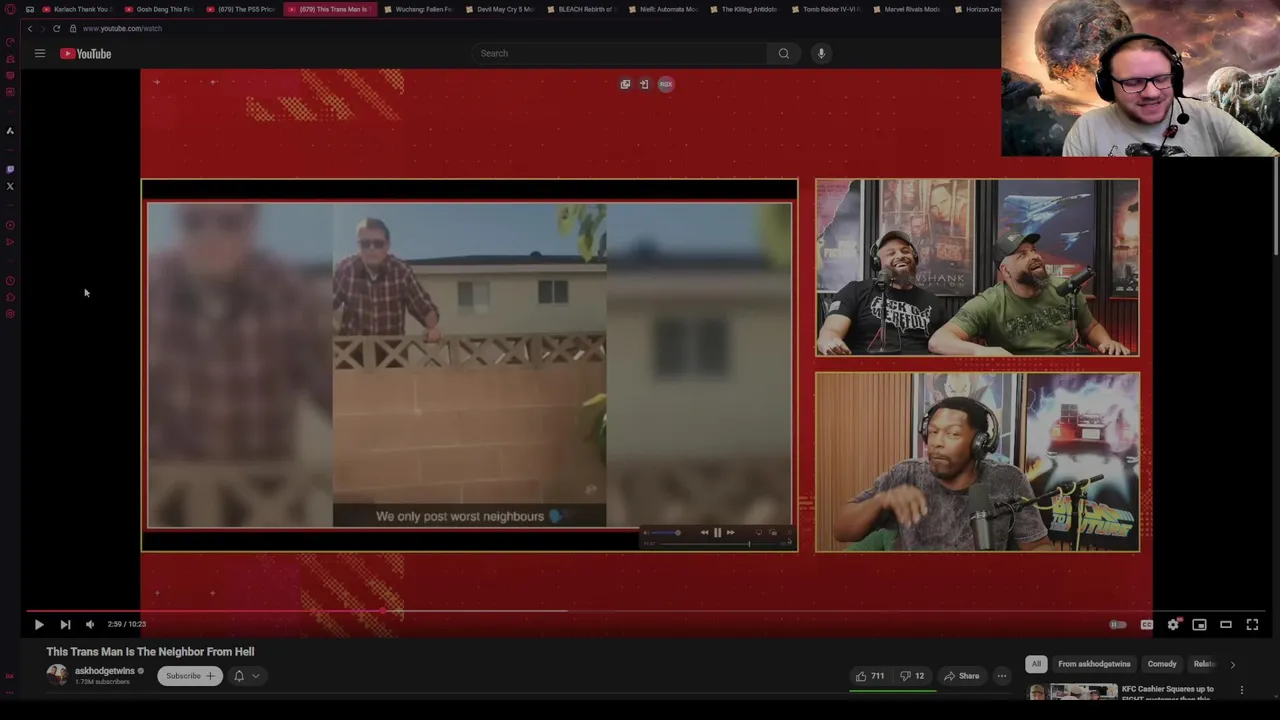1280x720 pixels.
Task: Open the workspaces icon beside Opera logo
Action: [x=30, y=9]
